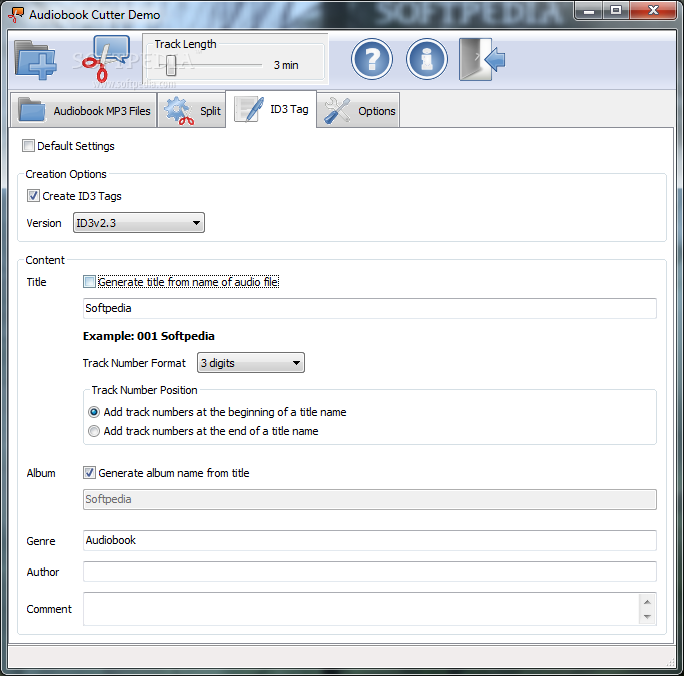The image size is (684, 676).
Task: Click the Track Length slider handle
Action: coord(171,65)
